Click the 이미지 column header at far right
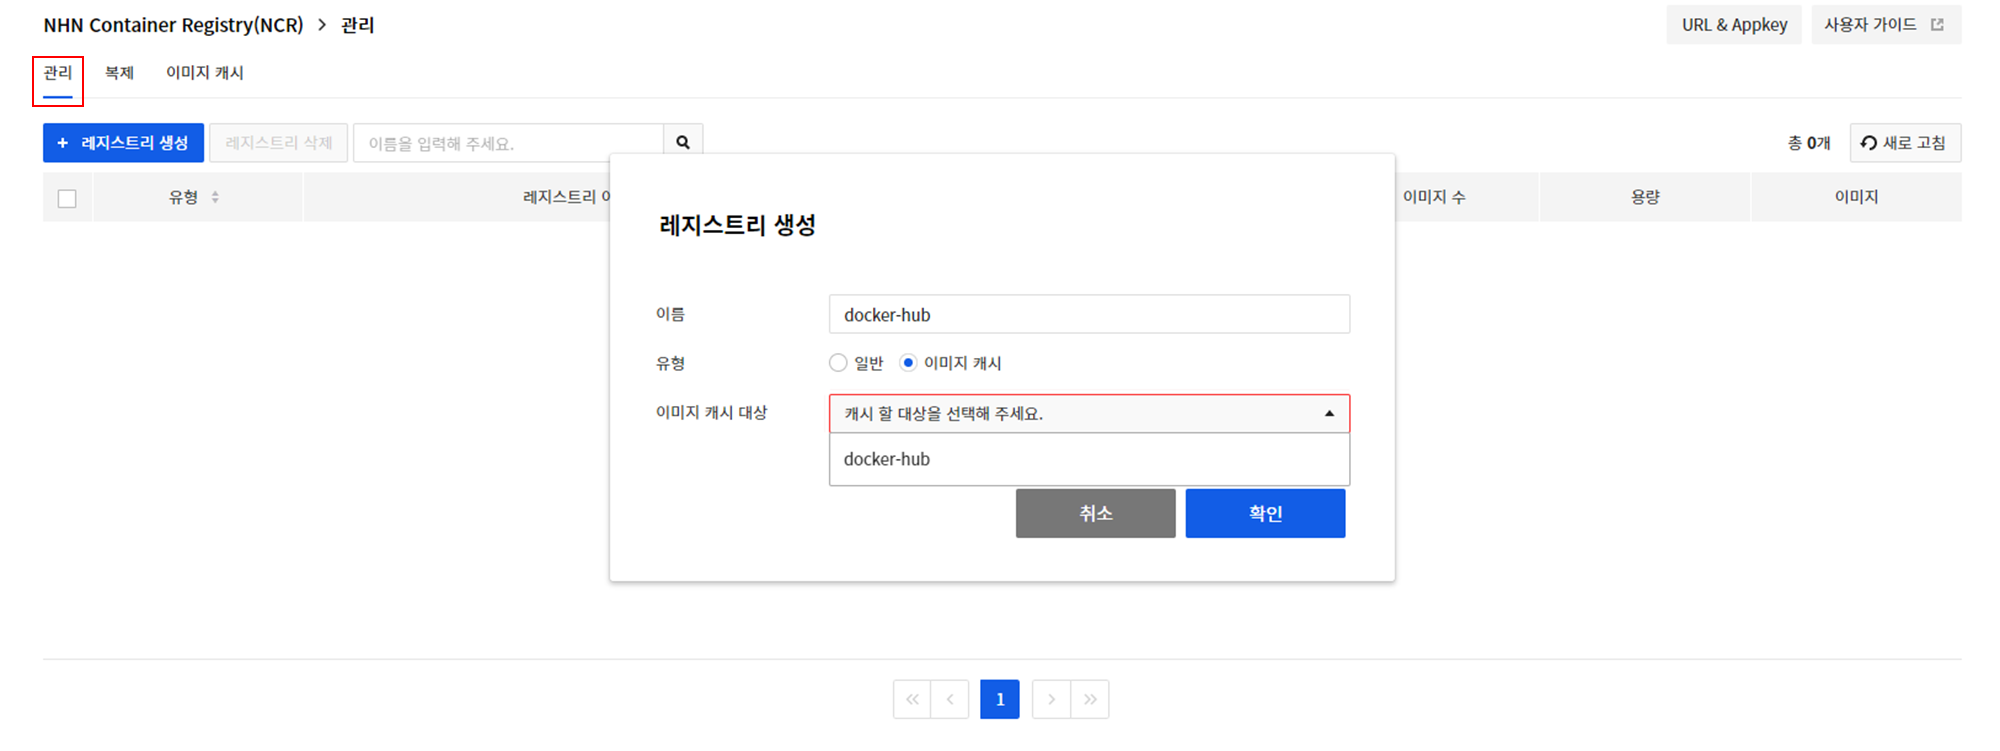Screen dimensions: 2000x751 (1856, 198)
